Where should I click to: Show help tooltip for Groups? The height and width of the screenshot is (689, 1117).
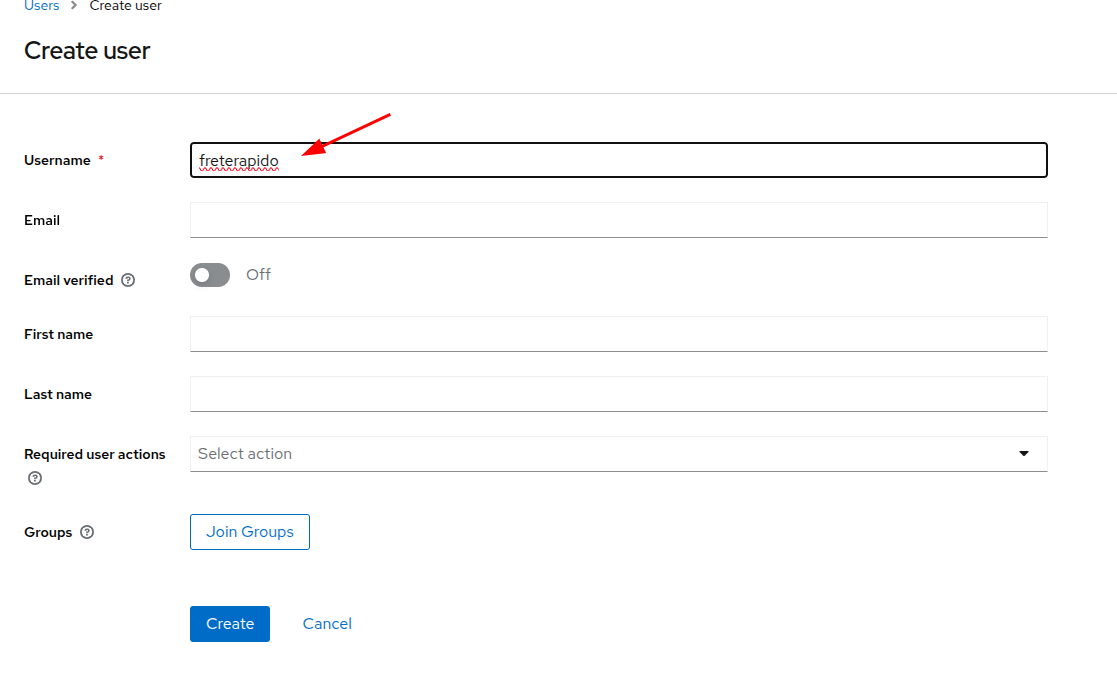[87, 533]
